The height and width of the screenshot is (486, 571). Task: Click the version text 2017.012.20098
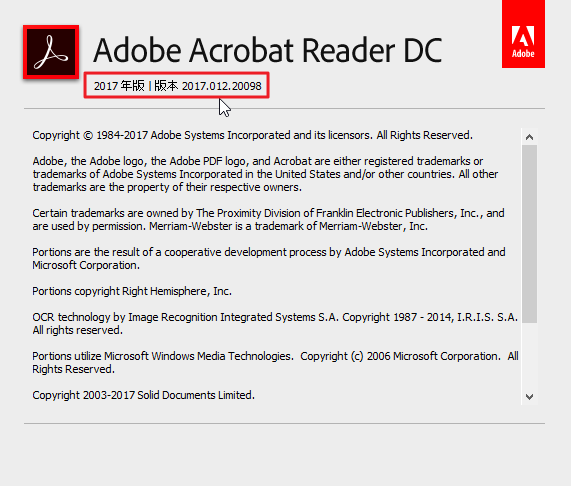tap(221, 86)
